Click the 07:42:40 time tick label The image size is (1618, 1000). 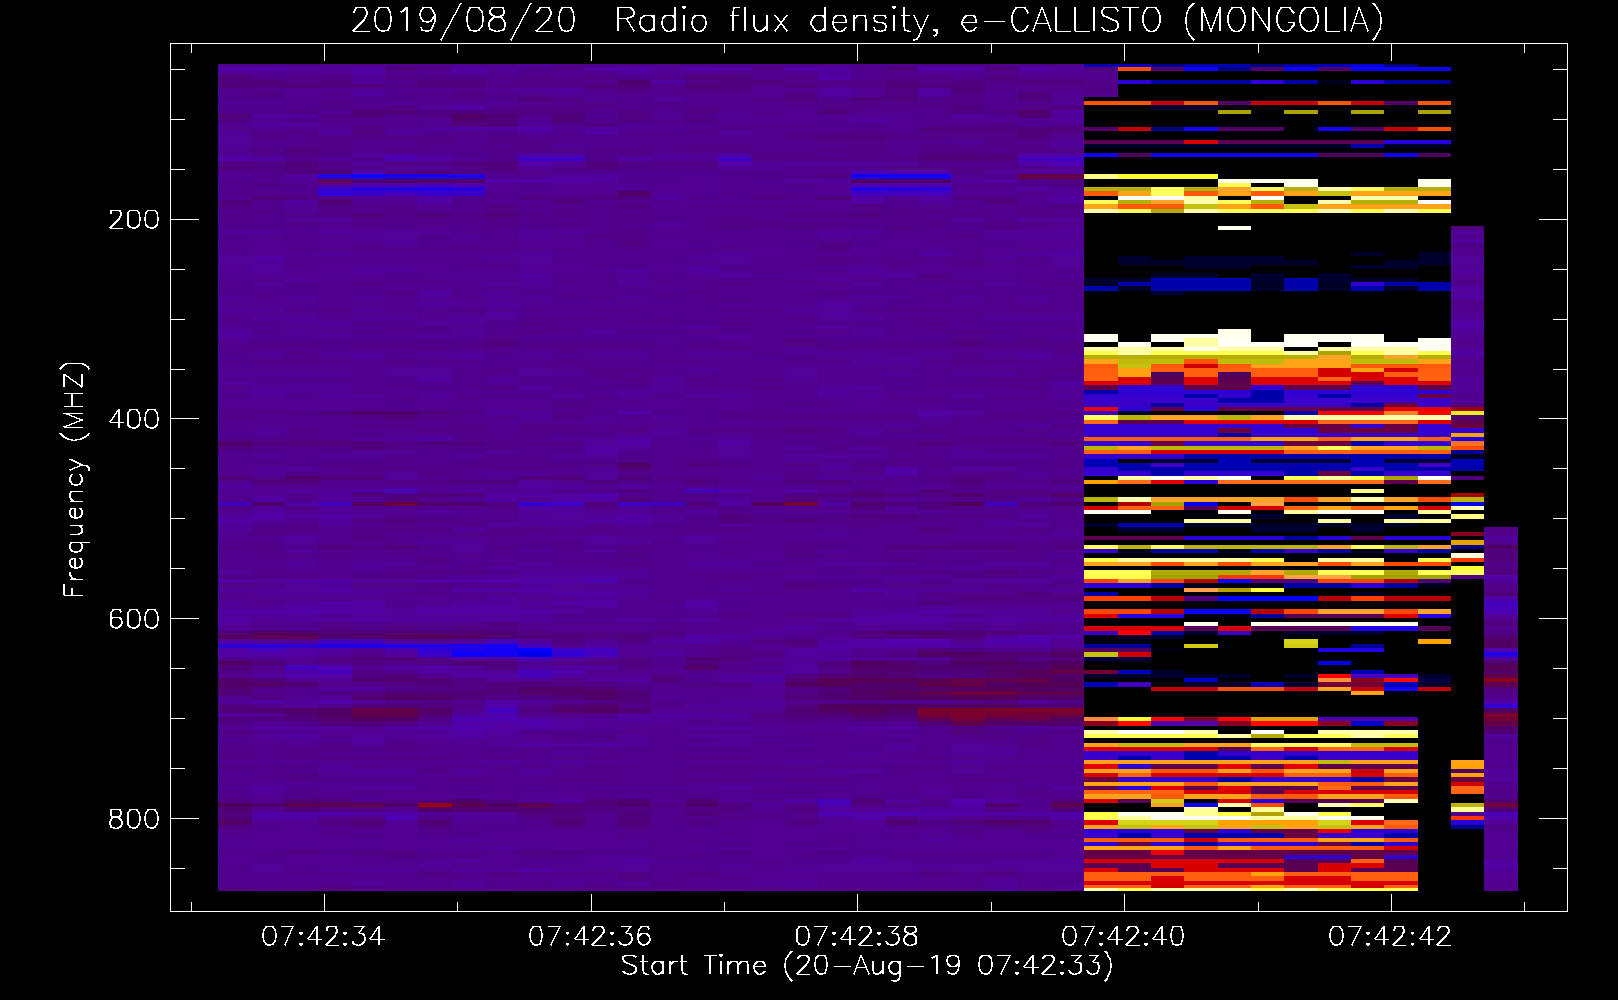click(1123, 937)
